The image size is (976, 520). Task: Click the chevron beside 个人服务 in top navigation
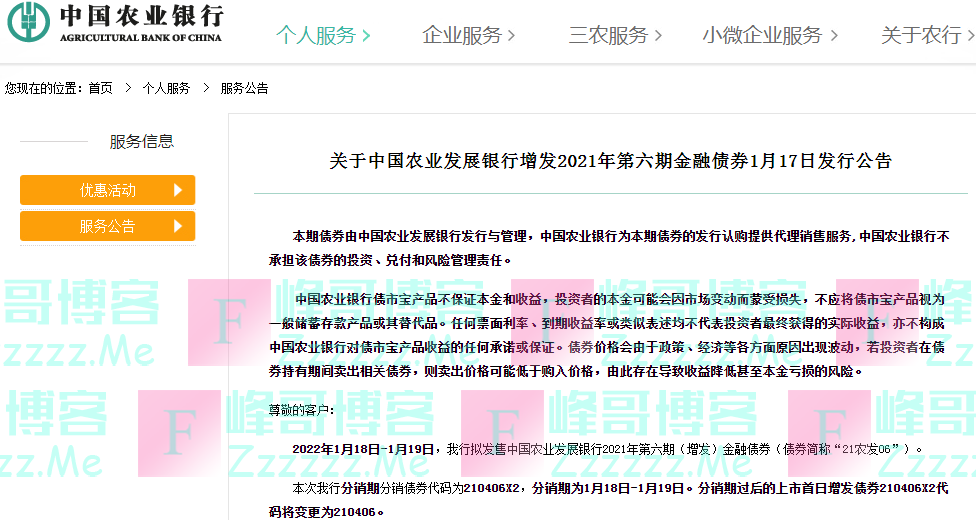click(366, 36)
